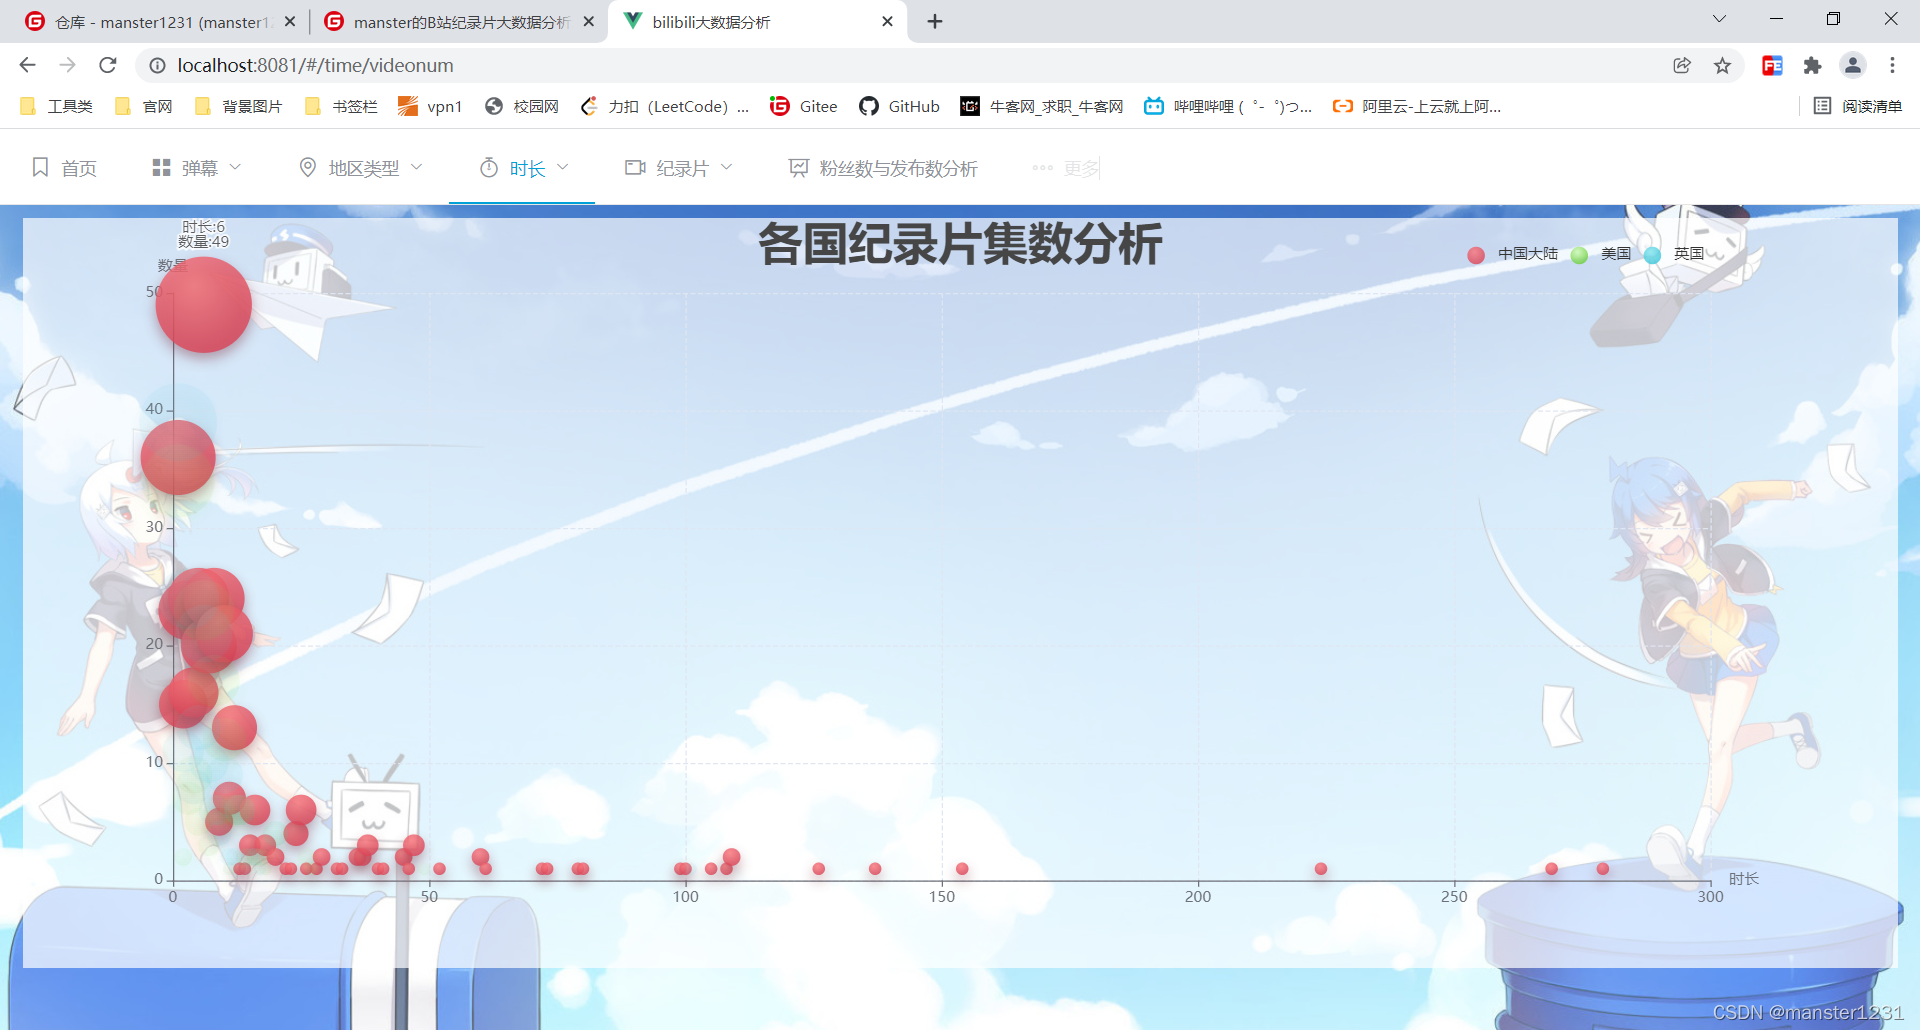Open the 工具类 bookmark folder
The width and height of the screenshot is (1920, 1030).
pyautogui.click(x=57, y=106)
